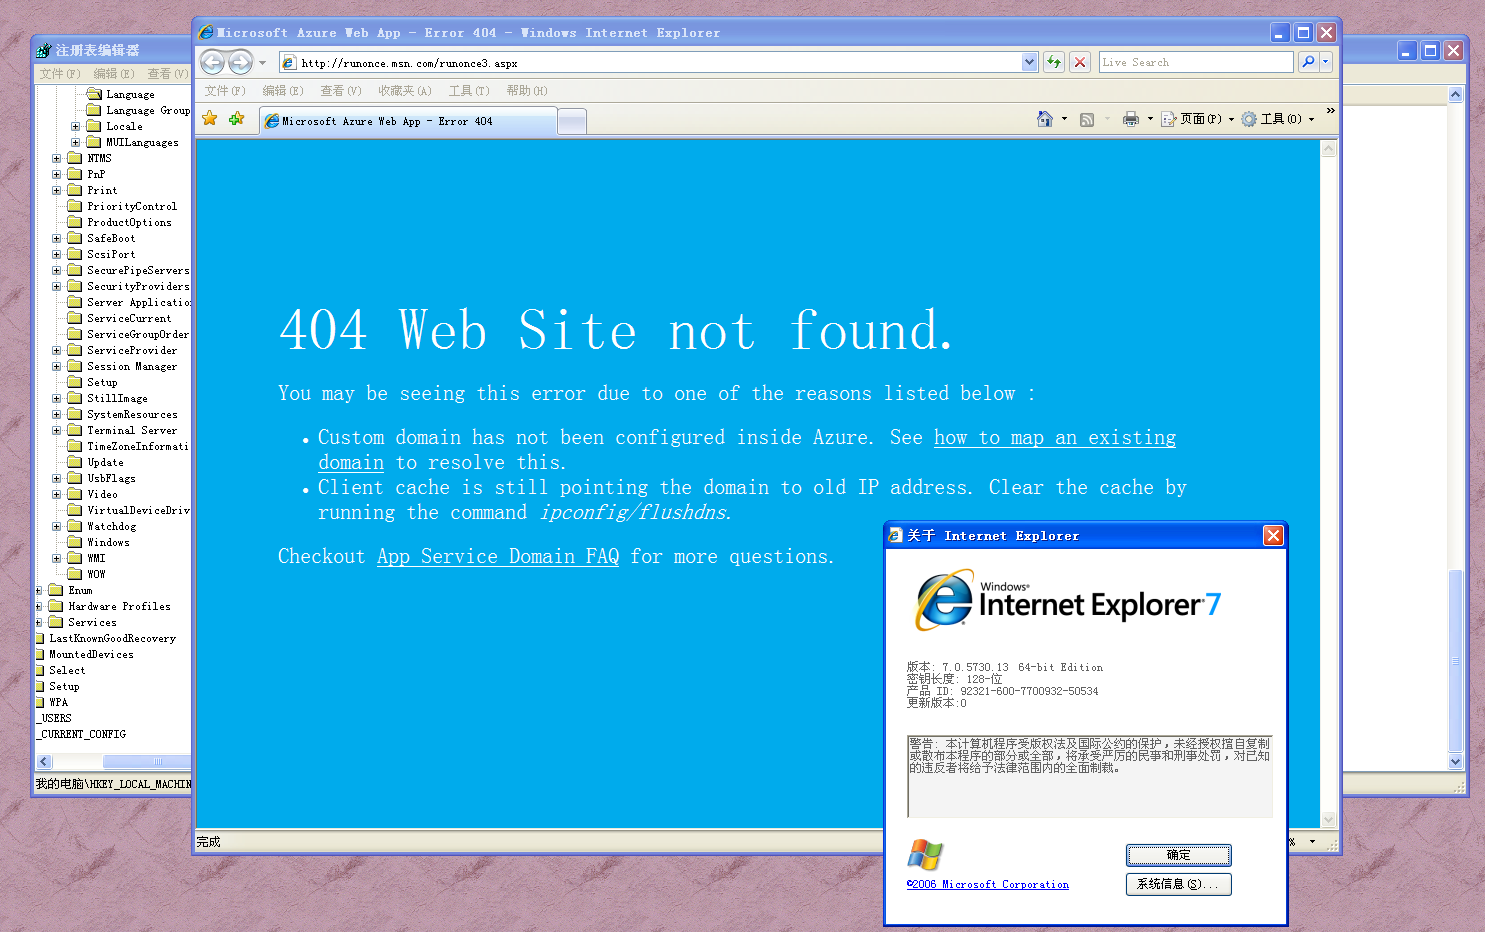Viewport: 1485px width, 932px height.
Task: Select the HKEY_CURRENT_CONFIG entry
Action: pyautogui.click(x=82, y=734)
